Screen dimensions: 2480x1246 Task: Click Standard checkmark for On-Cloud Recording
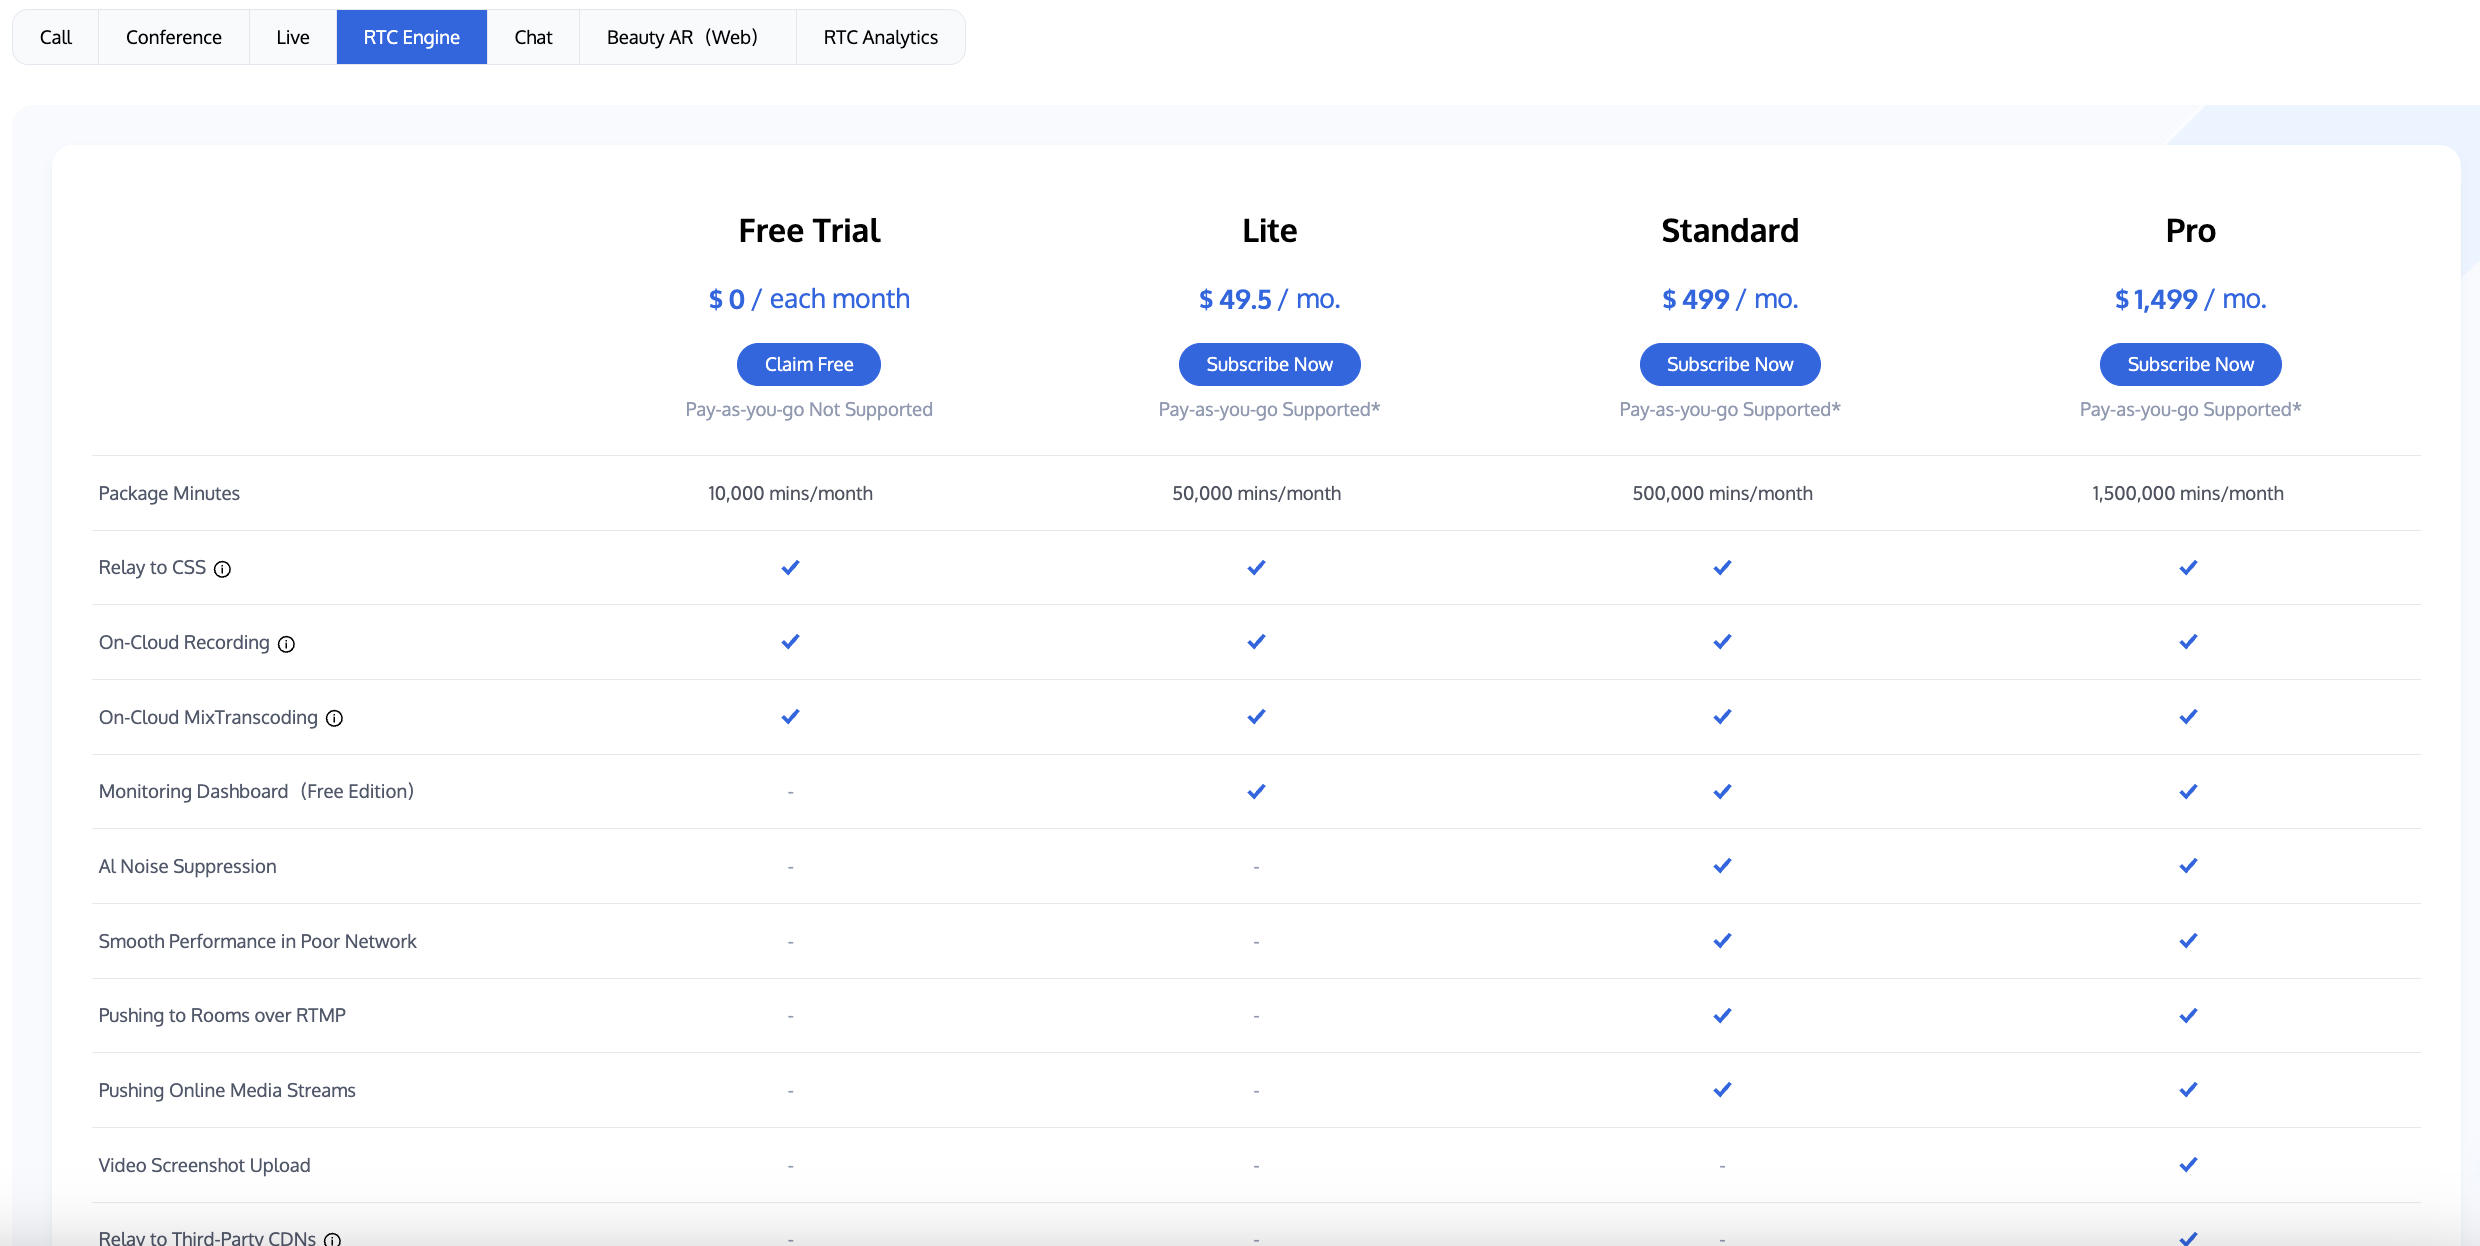pos(1722,642)
